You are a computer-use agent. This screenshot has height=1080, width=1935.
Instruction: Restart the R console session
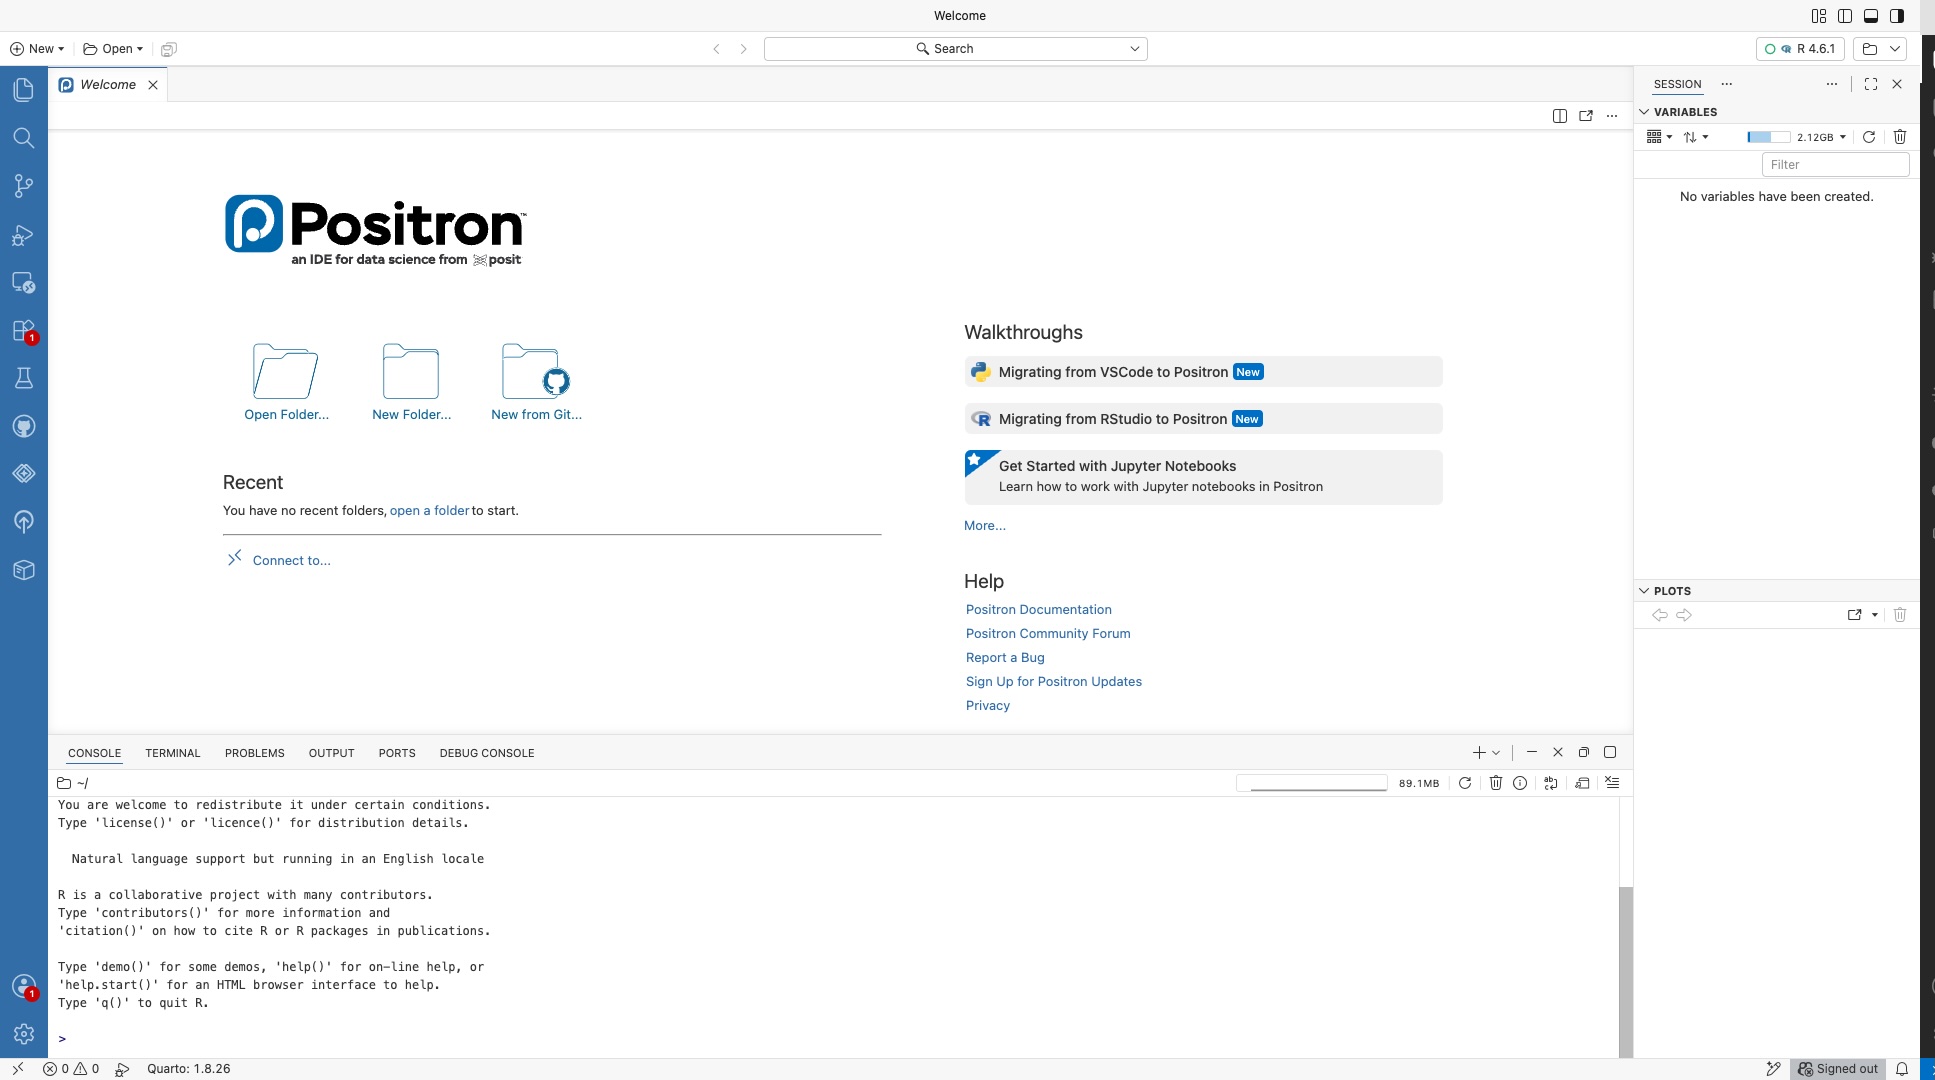click(1465, 783)
